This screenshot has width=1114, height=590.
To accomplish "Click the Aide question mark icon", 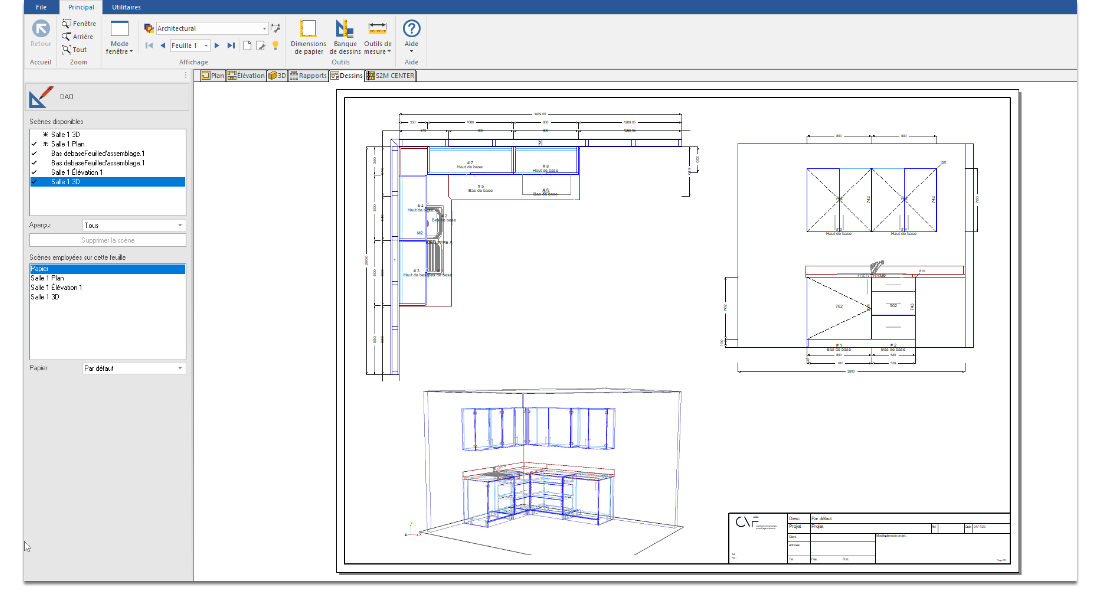I will click(411, 28).
